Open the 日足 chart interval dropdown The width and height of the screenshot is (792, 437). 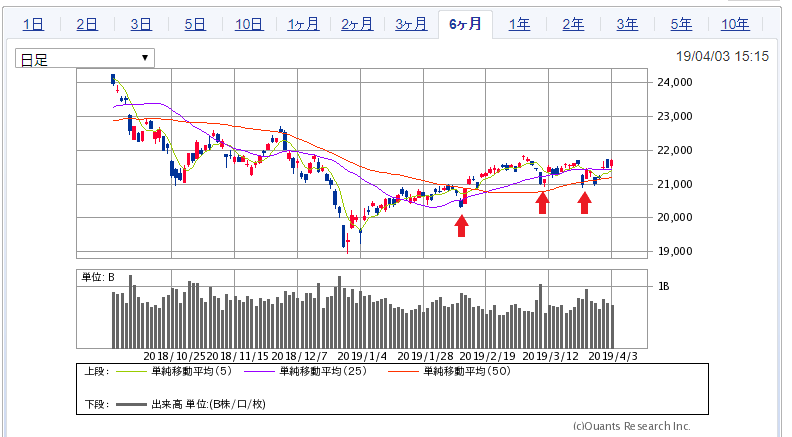click(85, 59)
